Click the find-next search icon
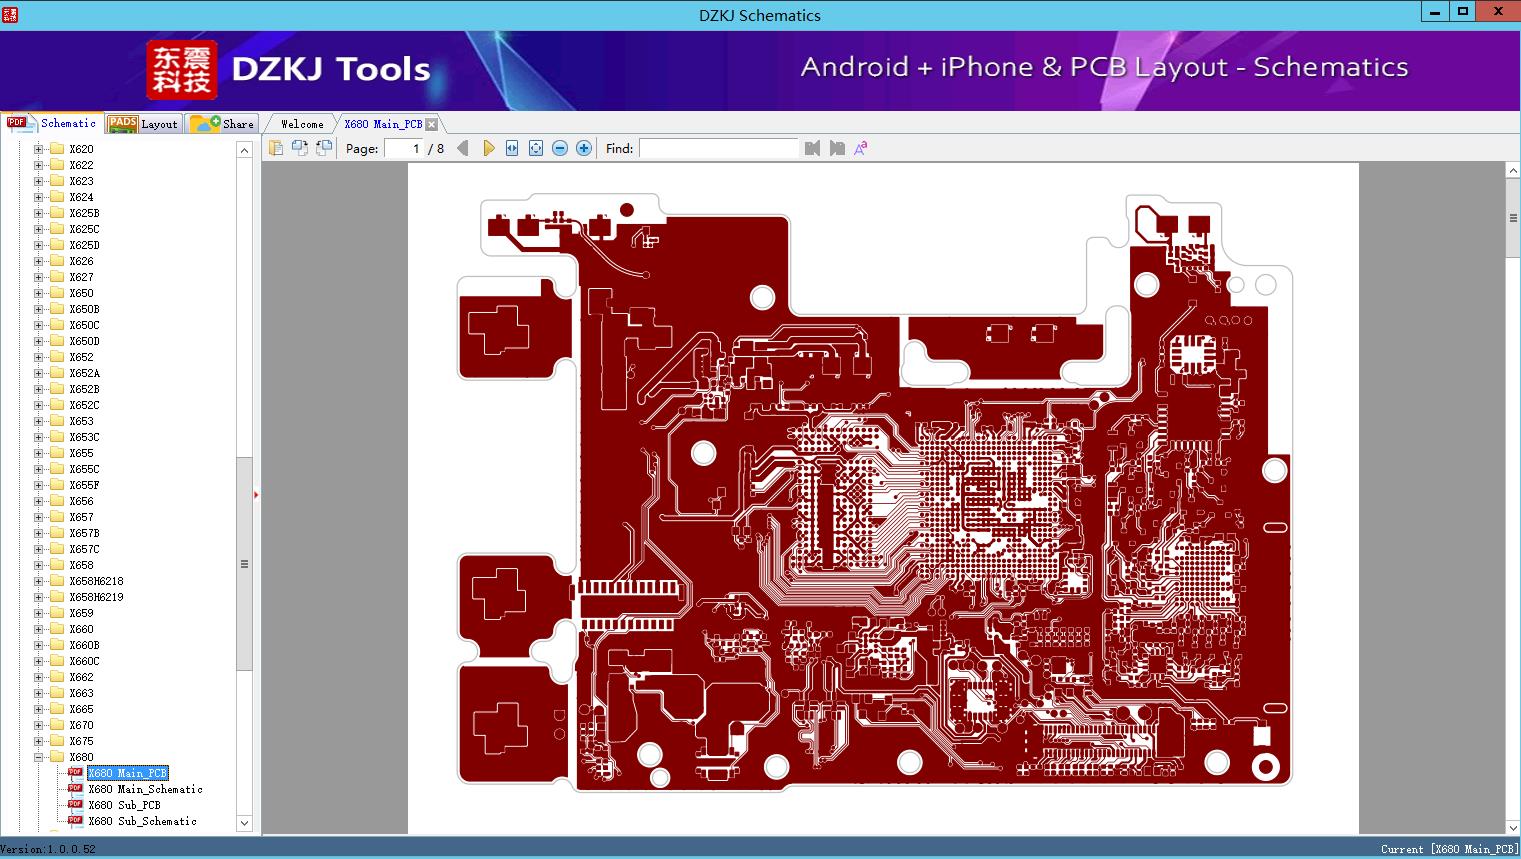This screenshot has height=859, width=1521. click(x=837, y=147)
